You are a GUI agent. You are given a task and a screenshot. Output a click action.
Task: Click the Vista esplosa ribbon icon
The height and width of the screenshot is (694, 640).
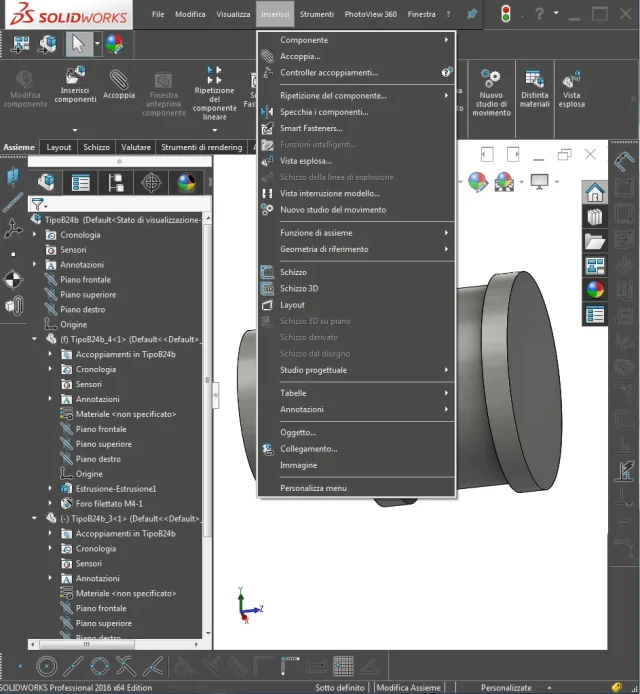click(572, 79)
